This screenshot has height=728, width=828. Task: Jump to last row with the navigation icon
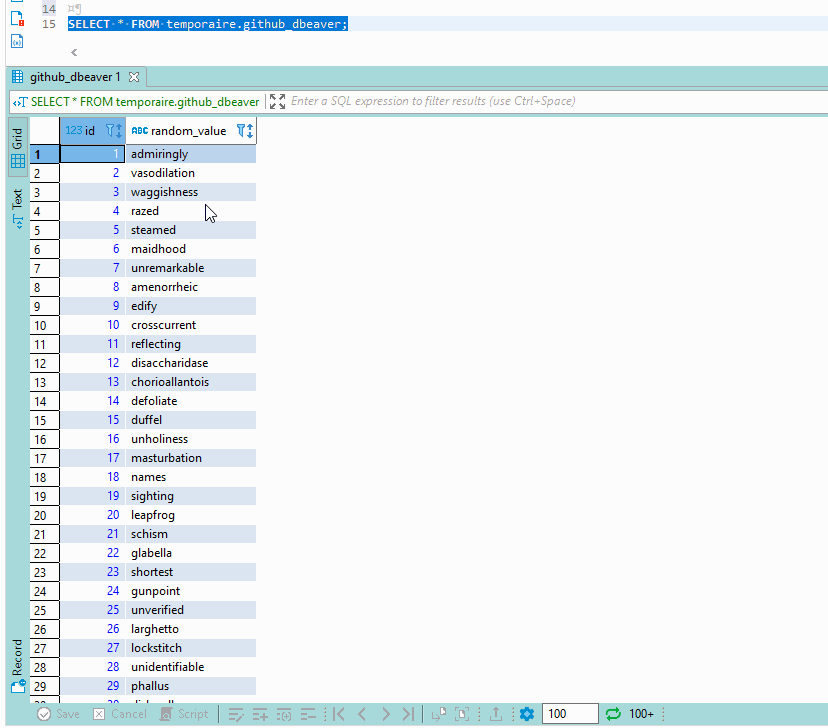pos(407,714)
